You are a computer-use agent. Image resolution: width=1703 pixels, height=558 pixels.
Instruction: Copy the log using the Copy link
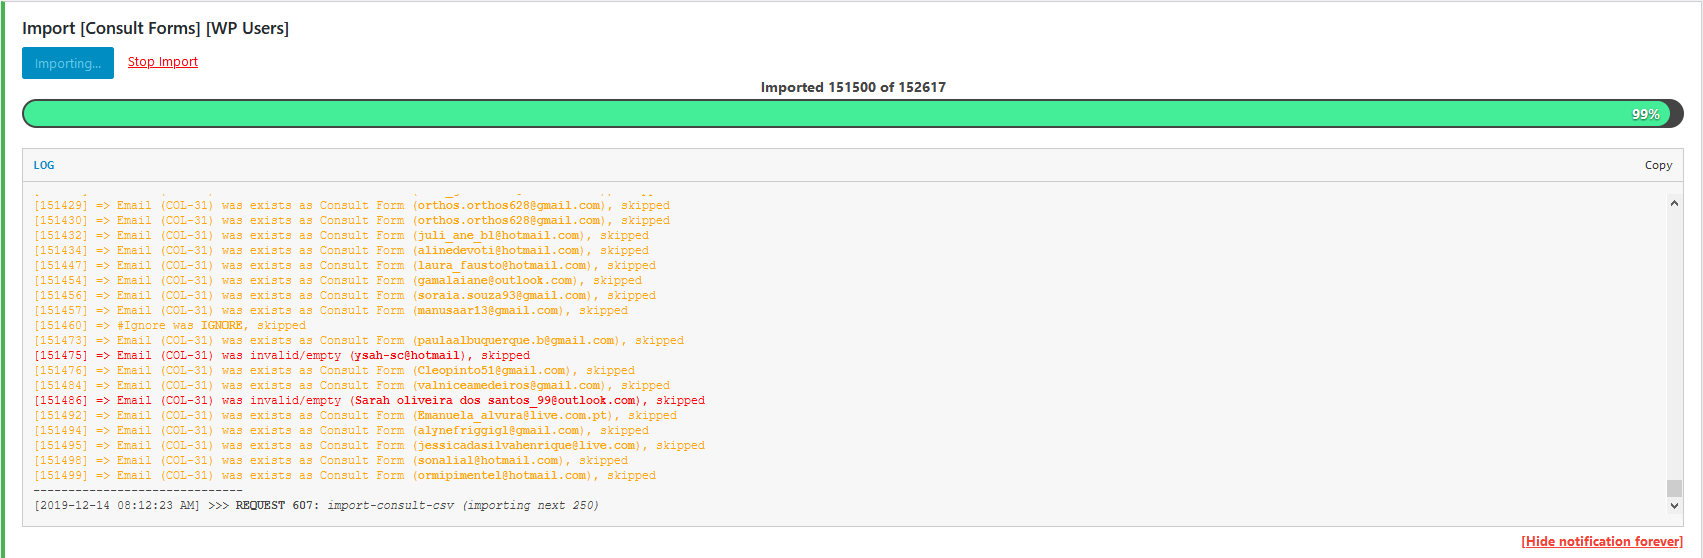tap(1658, 165)
